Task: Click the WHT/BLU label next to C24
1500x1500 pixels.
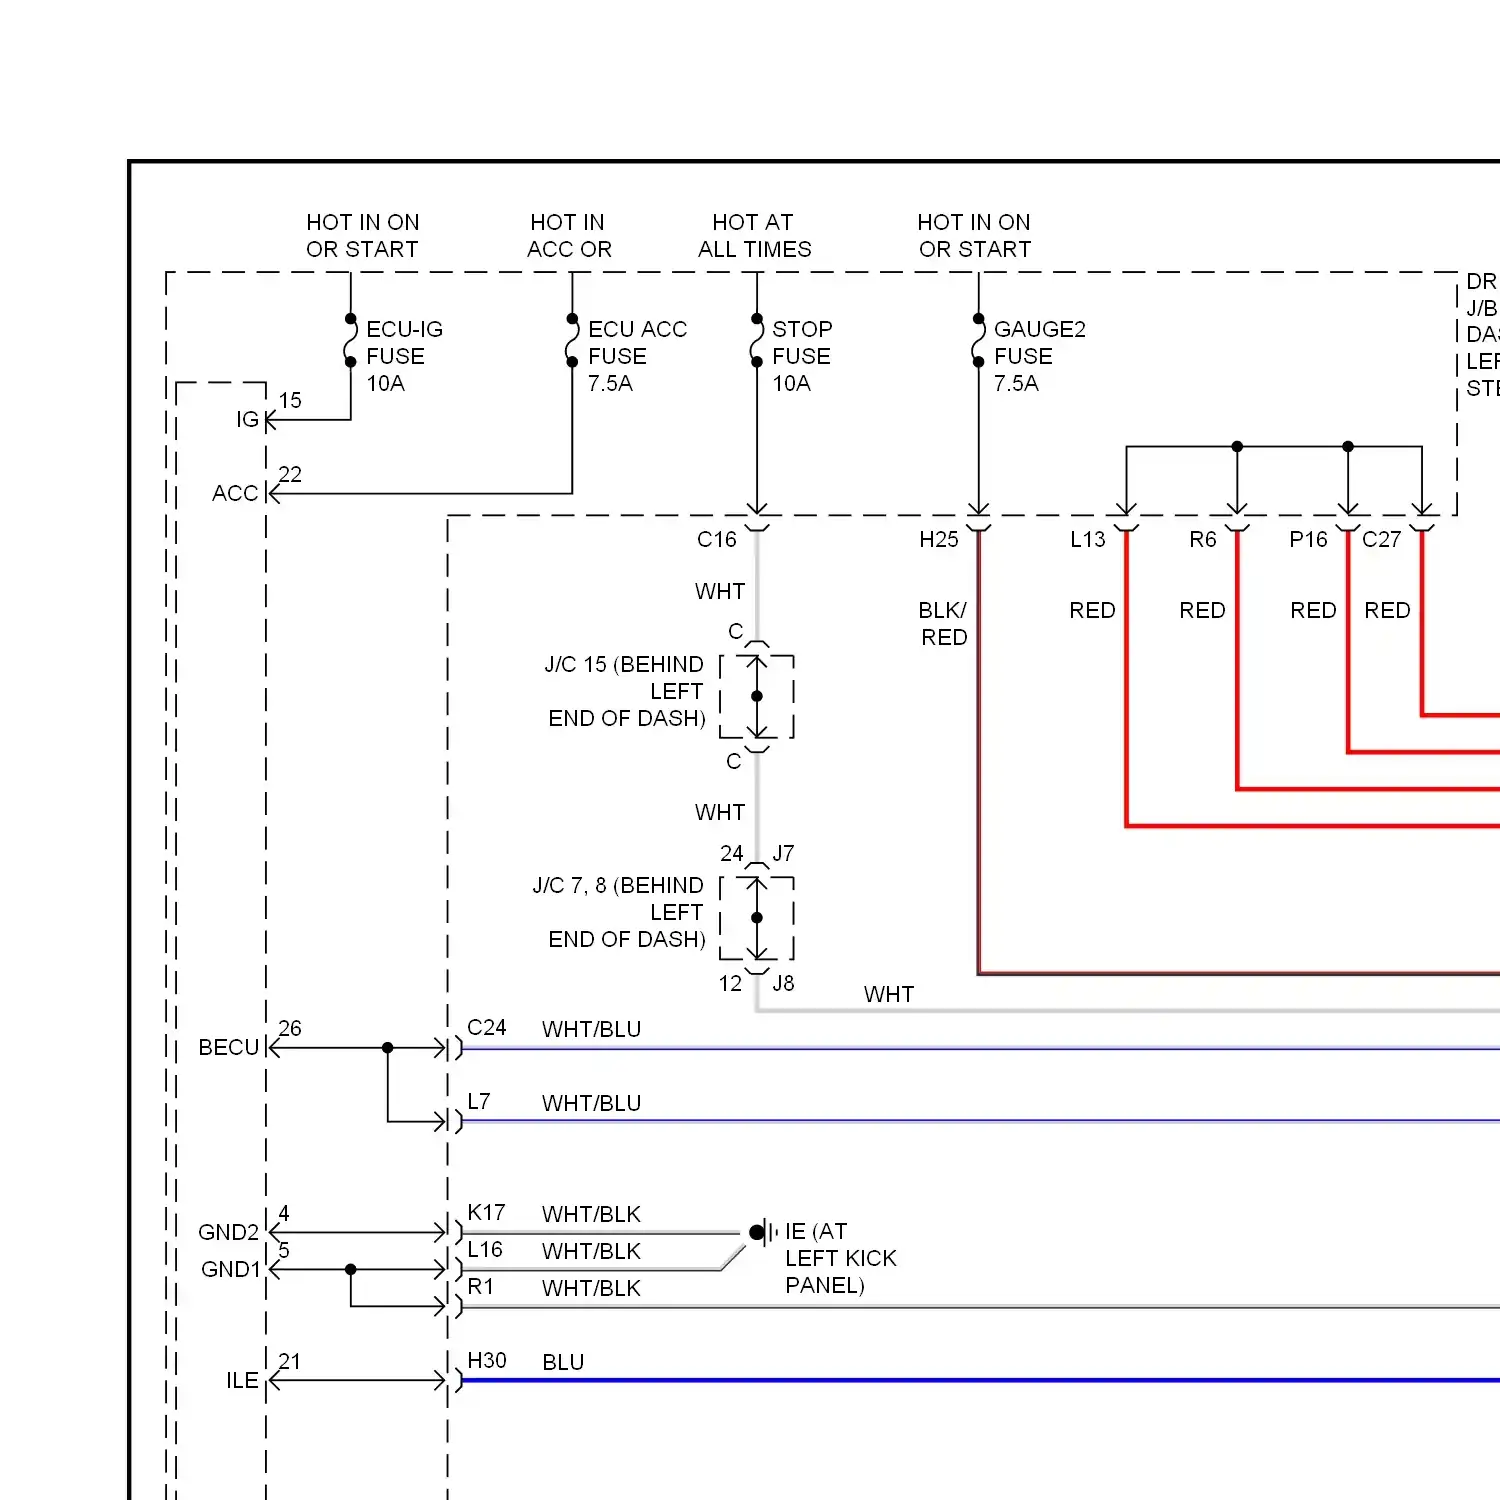Action: click(x=591, y=1029)
